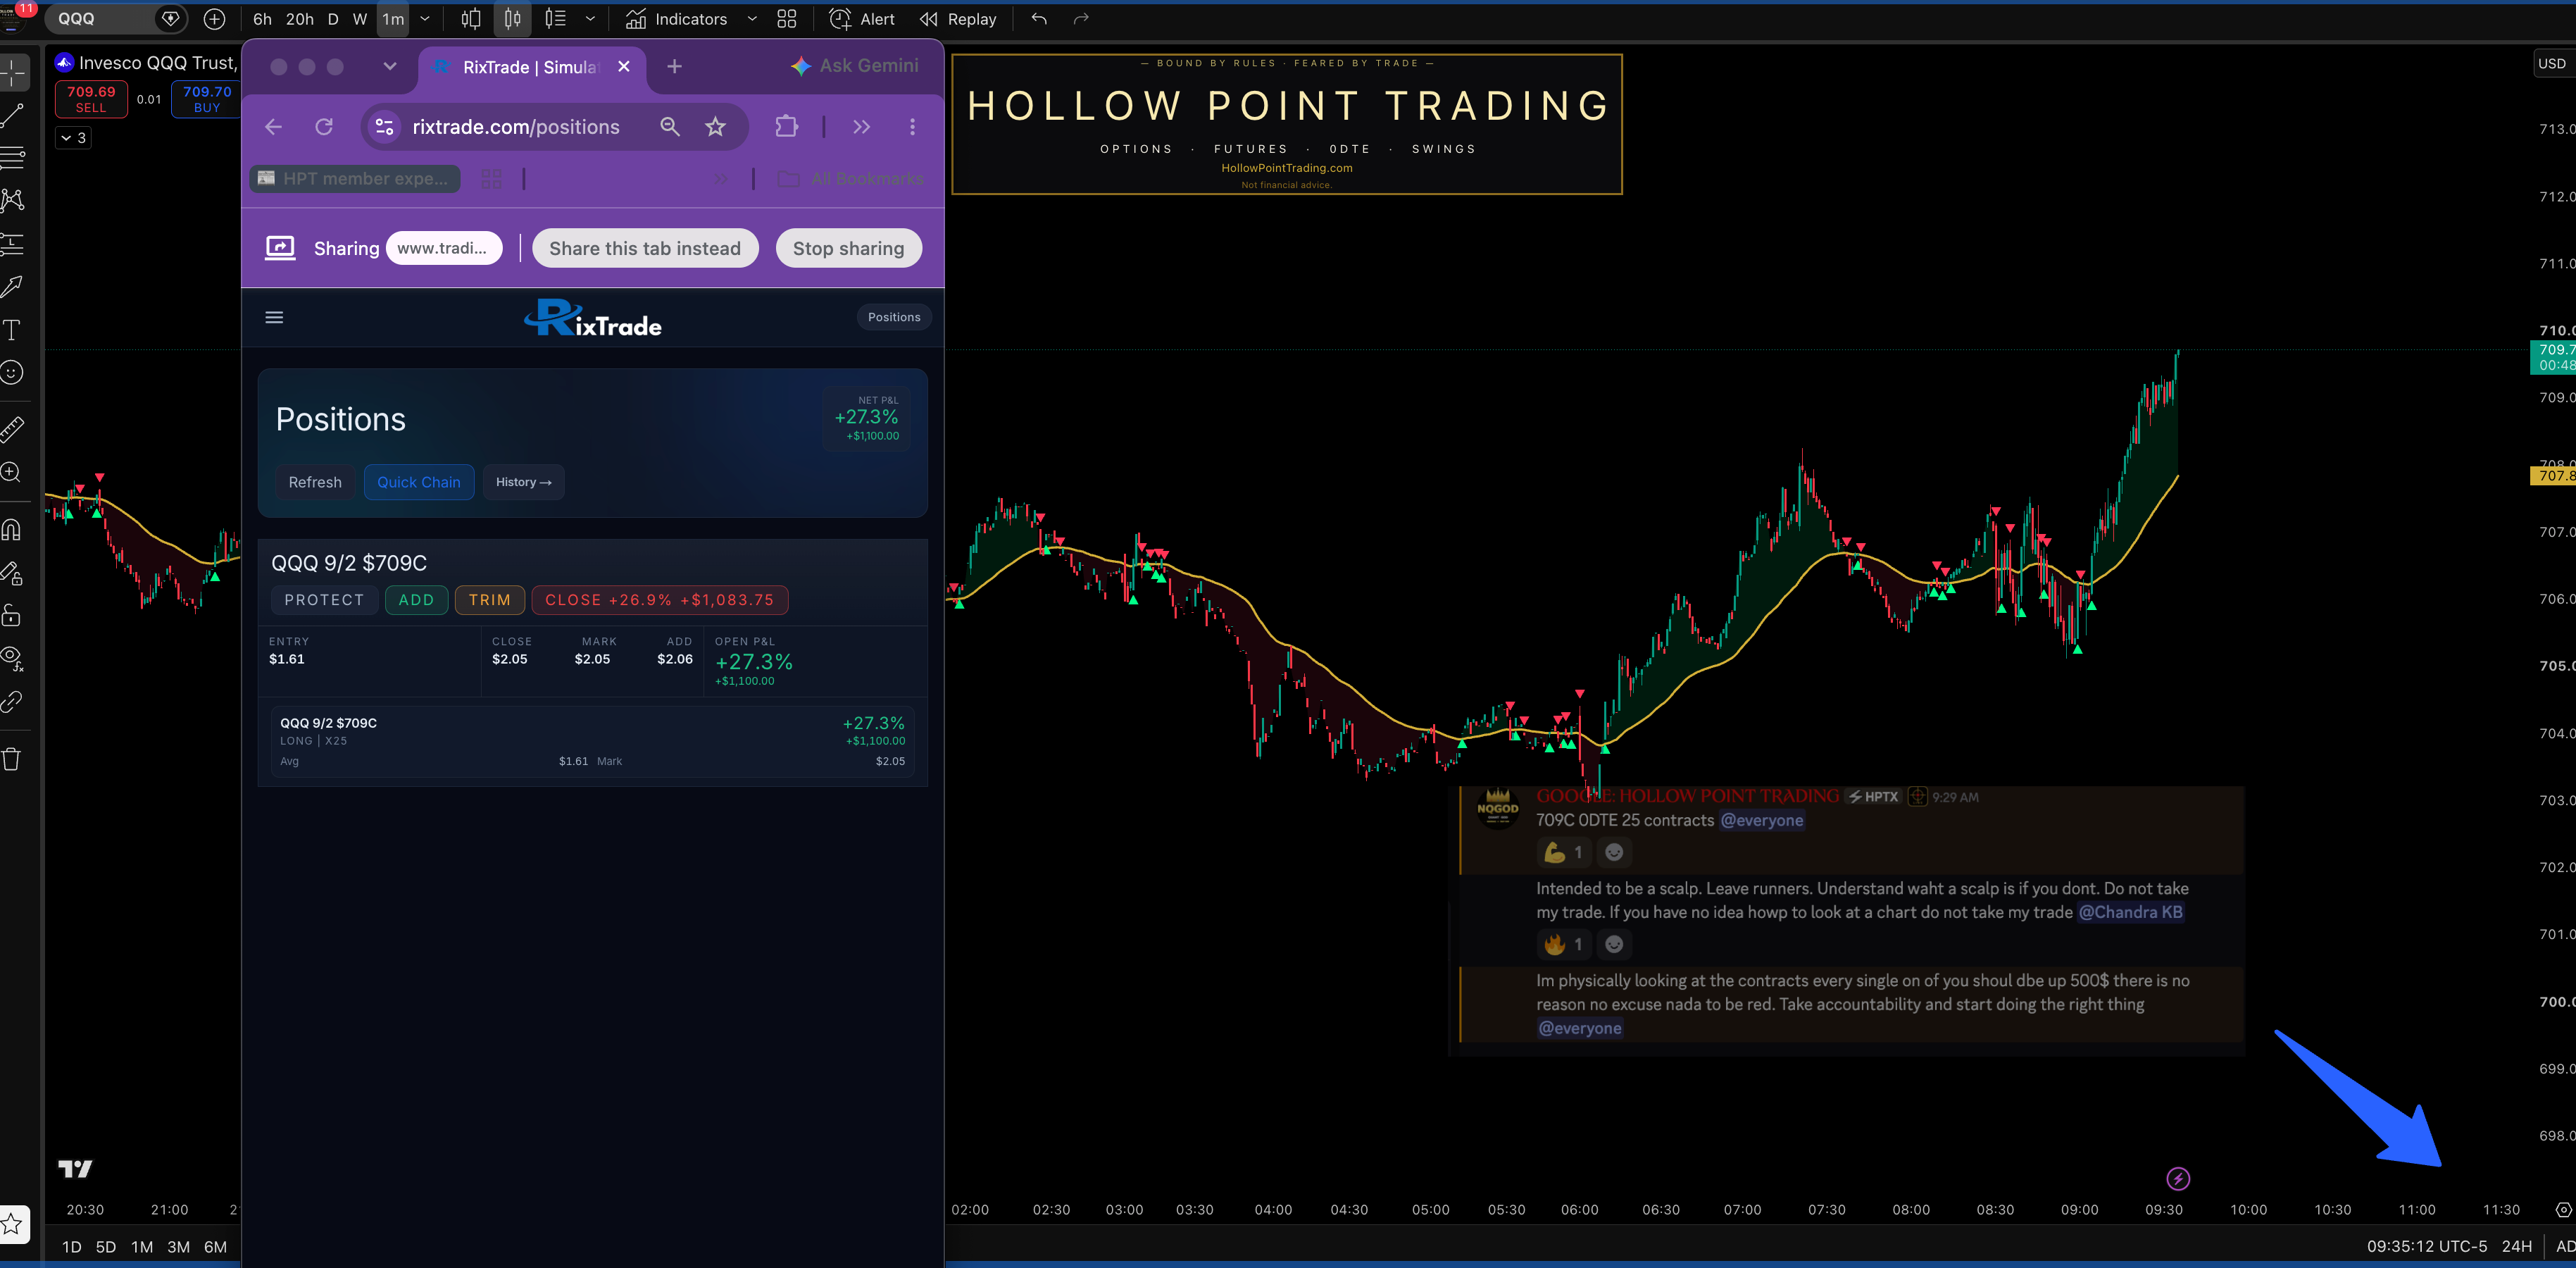Open the All Bookmarks folder
2576x1268 pixels.
(x=852, y=179)
